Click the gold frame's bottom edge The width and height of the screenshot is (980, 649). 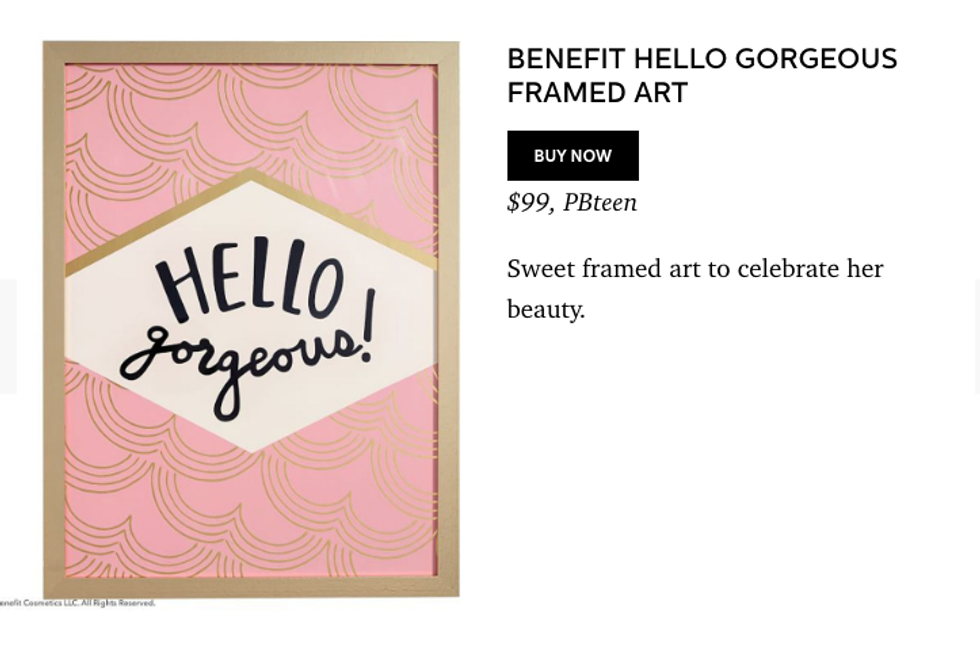[x=250, y=586]
